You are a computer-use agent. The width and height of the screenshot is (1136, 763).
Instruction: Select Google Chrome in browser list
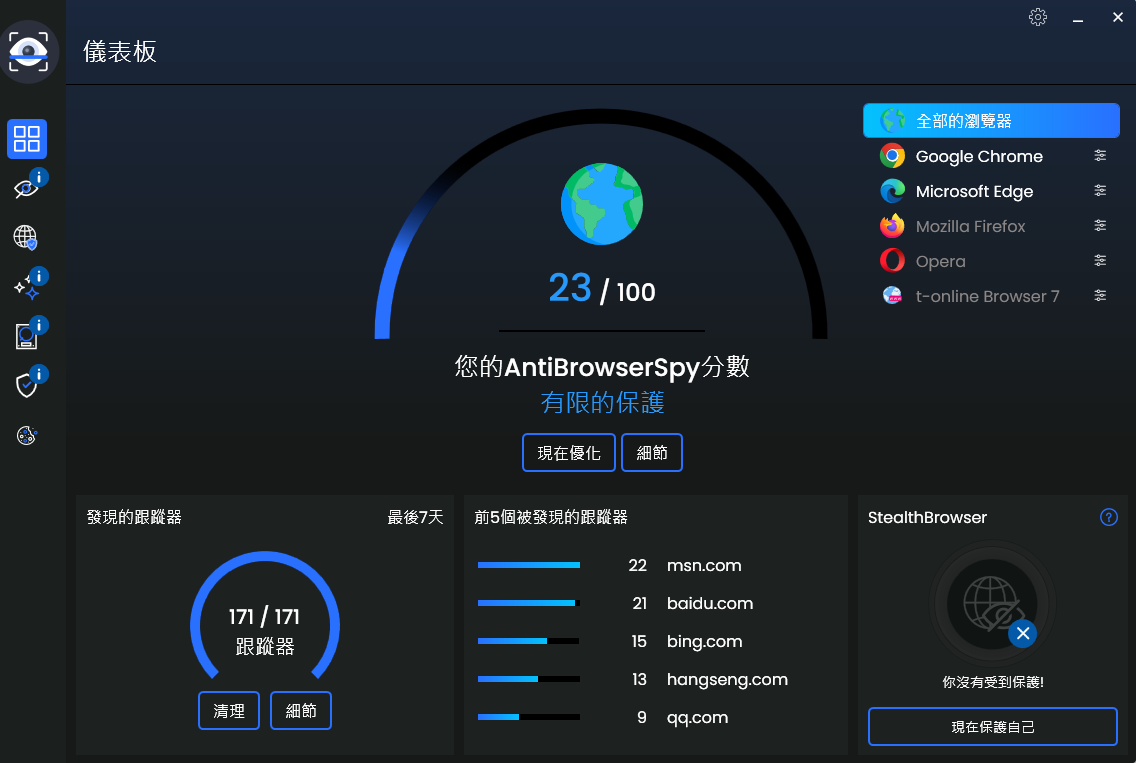[991, 156]
